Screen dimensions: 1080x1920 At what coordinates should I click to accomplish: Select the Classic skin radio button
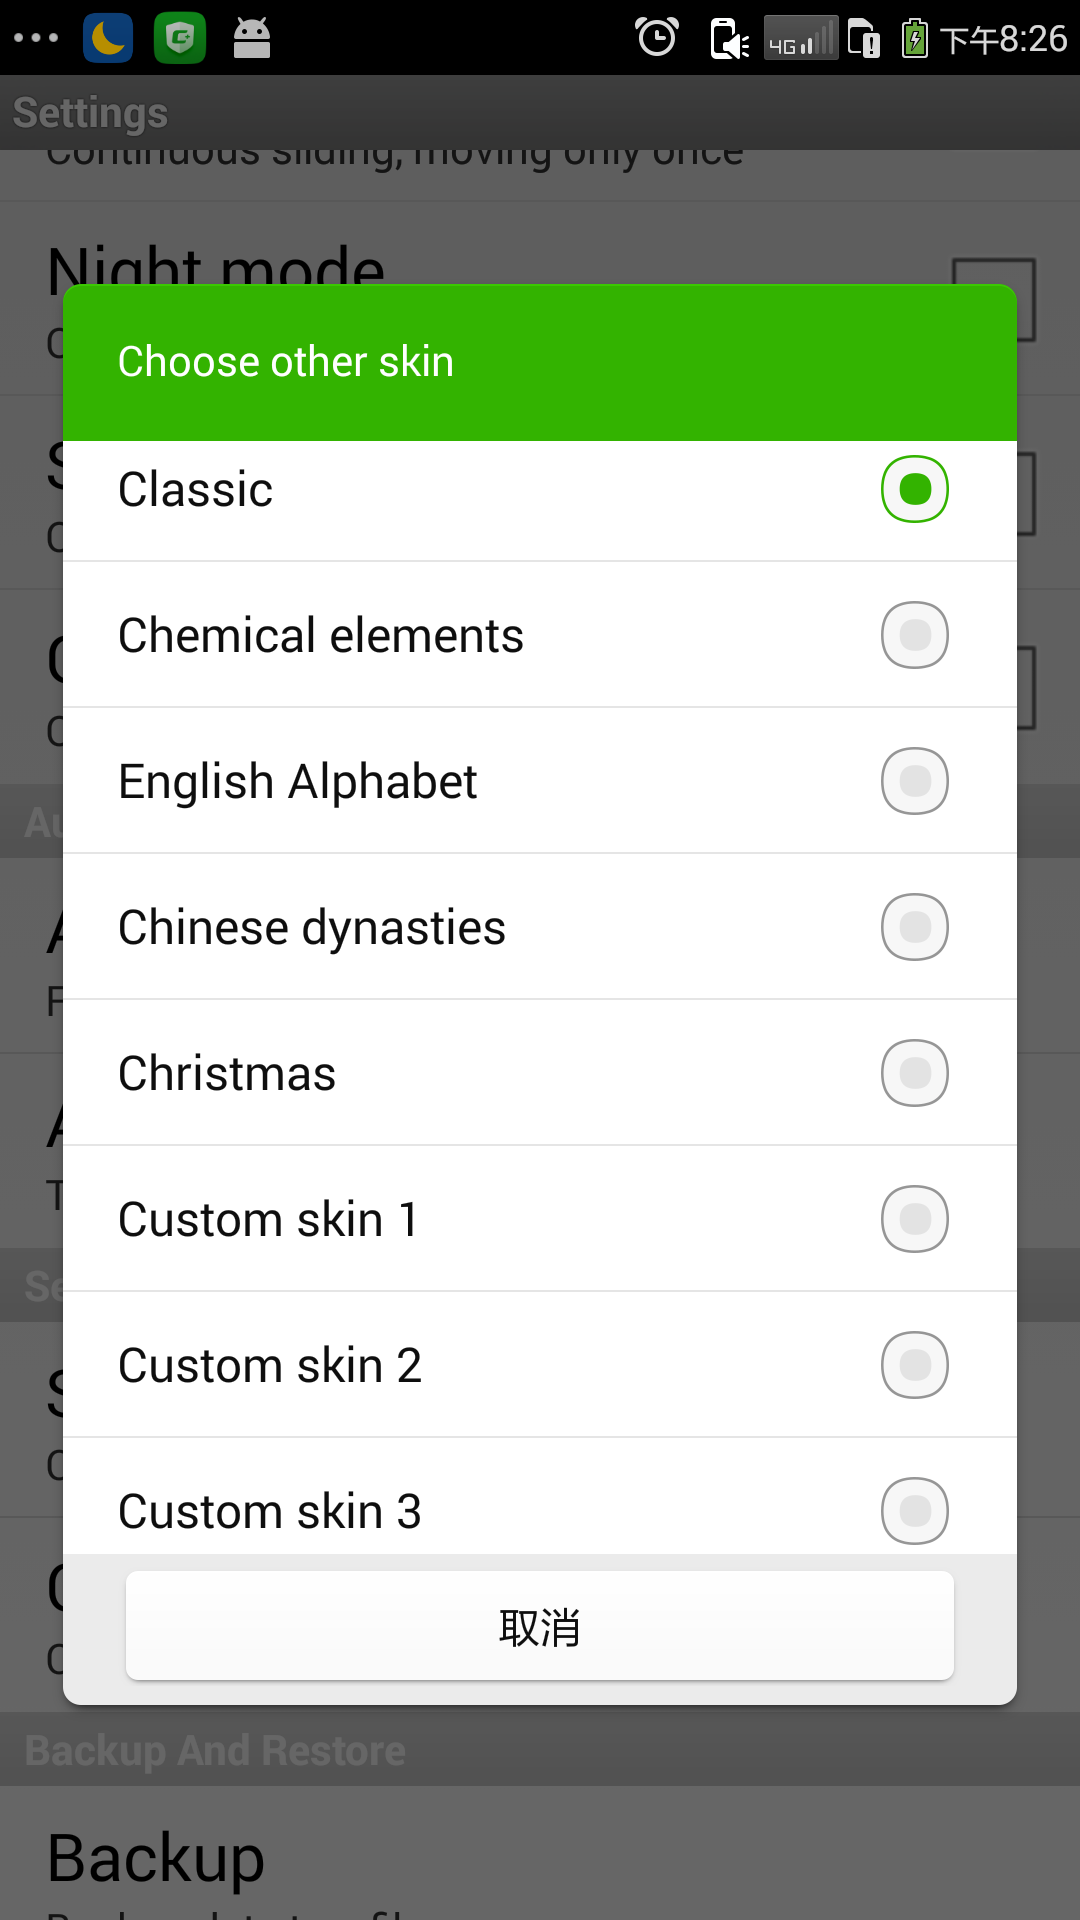pyautogui.click(x=914, y=489)
